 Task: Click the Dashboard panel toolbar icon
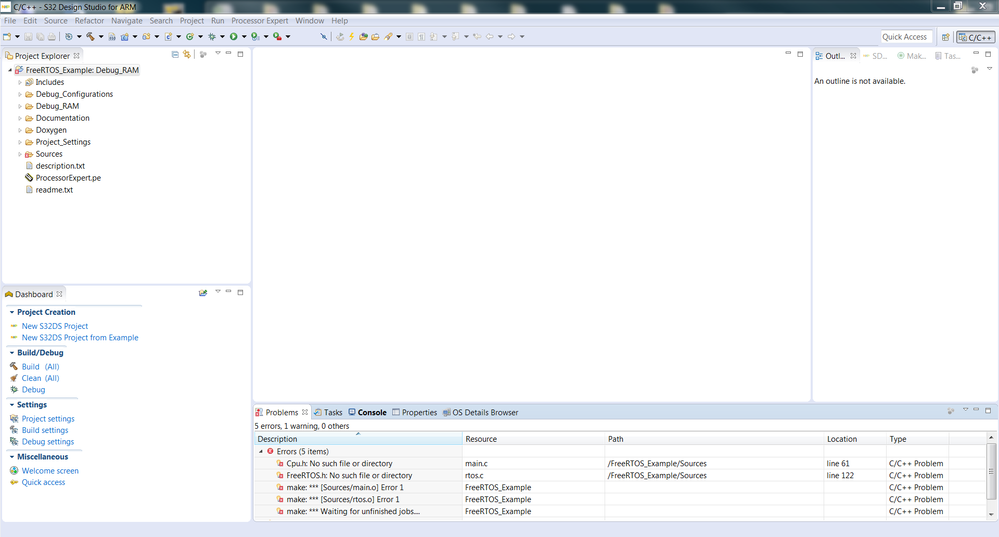[203, 293]
